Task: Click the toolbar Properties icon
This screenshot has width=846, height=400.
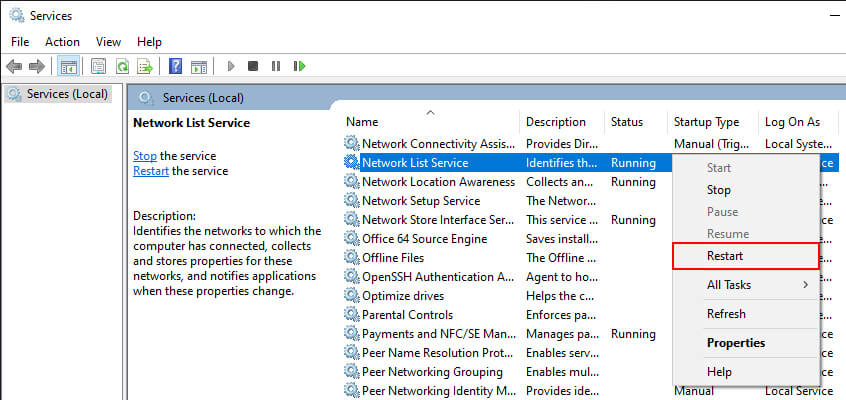Action: coord(98,66)
